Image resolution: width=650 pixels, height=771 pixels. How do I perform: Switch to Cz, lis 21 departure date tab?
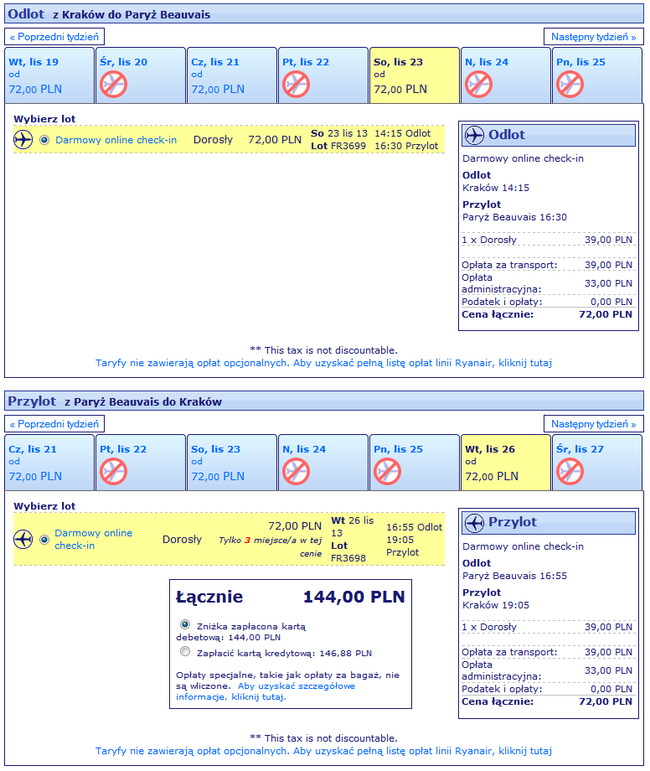point(231,75)
